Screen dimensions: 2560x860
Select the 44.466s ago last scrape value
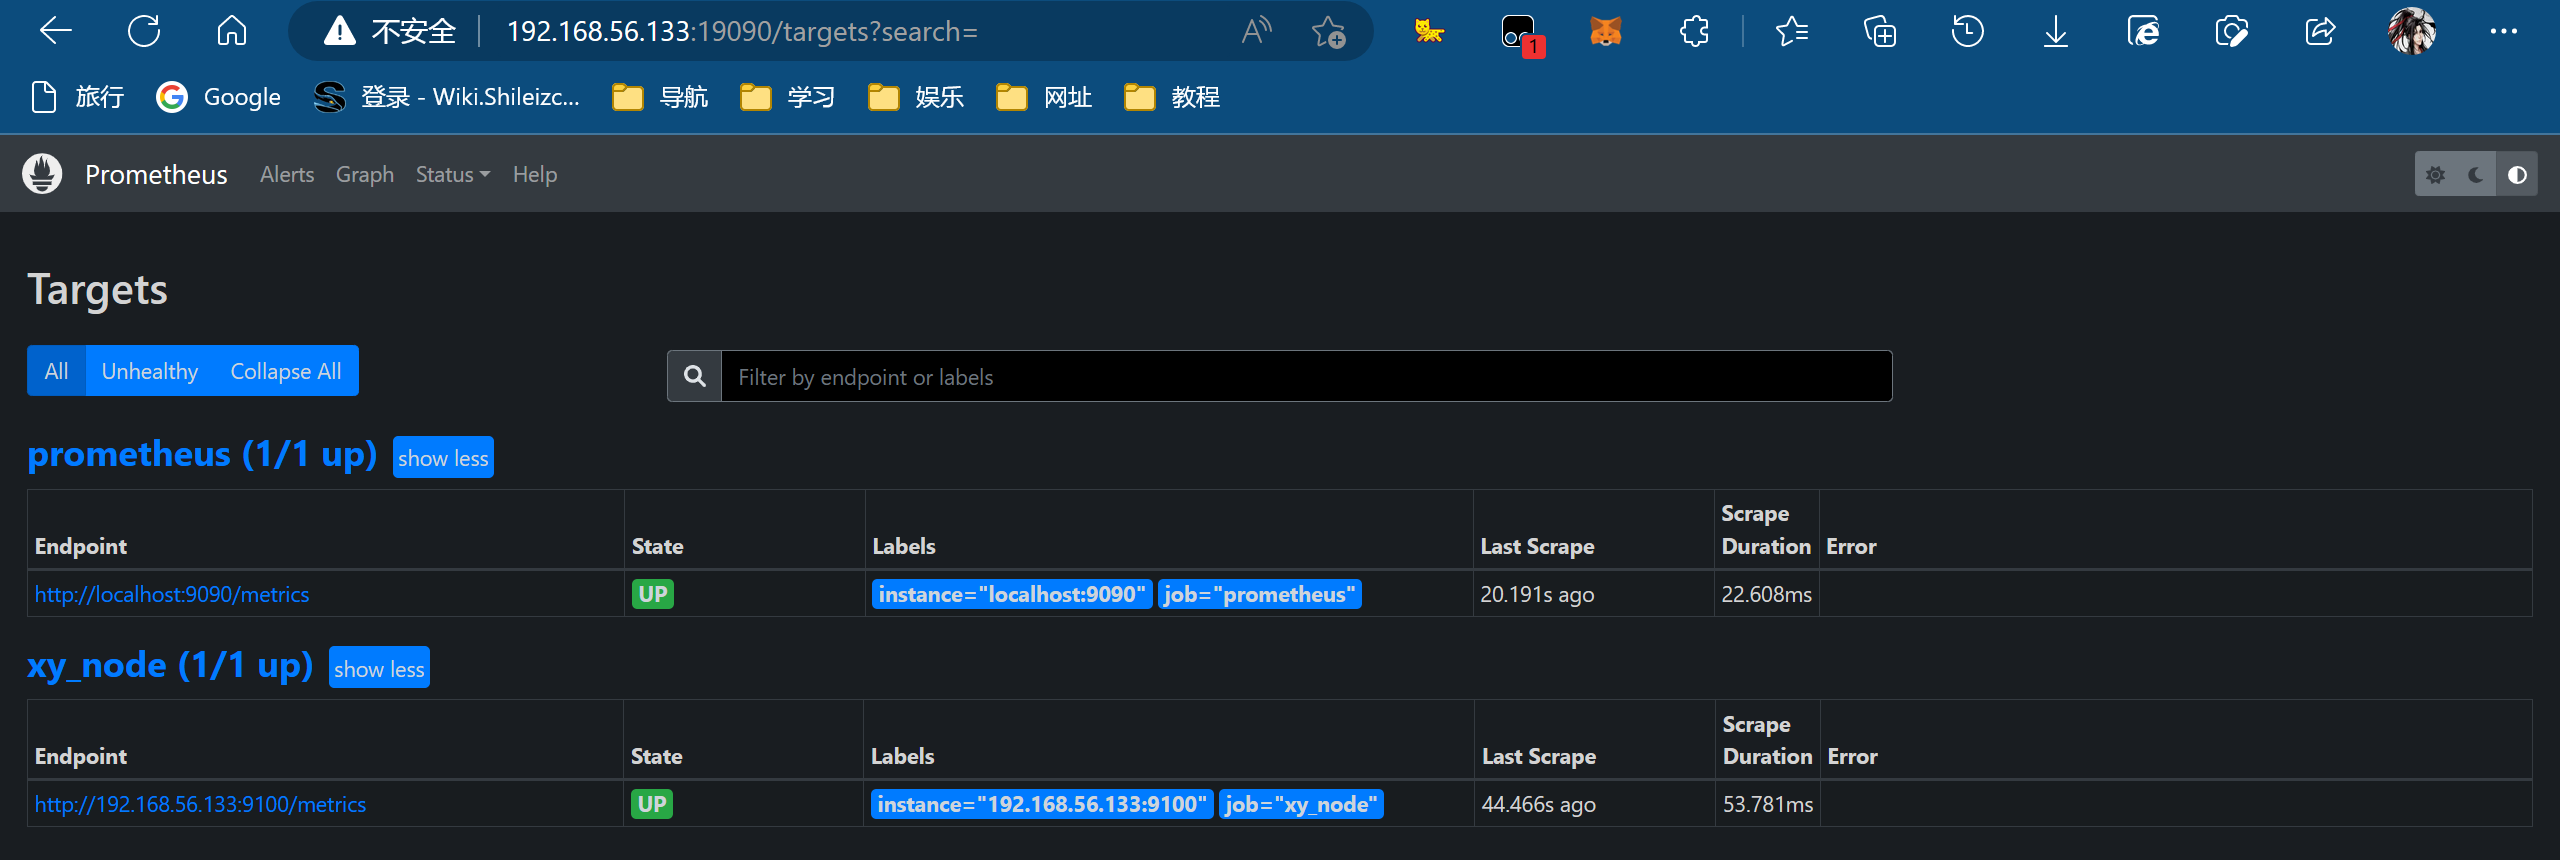click(x=1538, y=804)
